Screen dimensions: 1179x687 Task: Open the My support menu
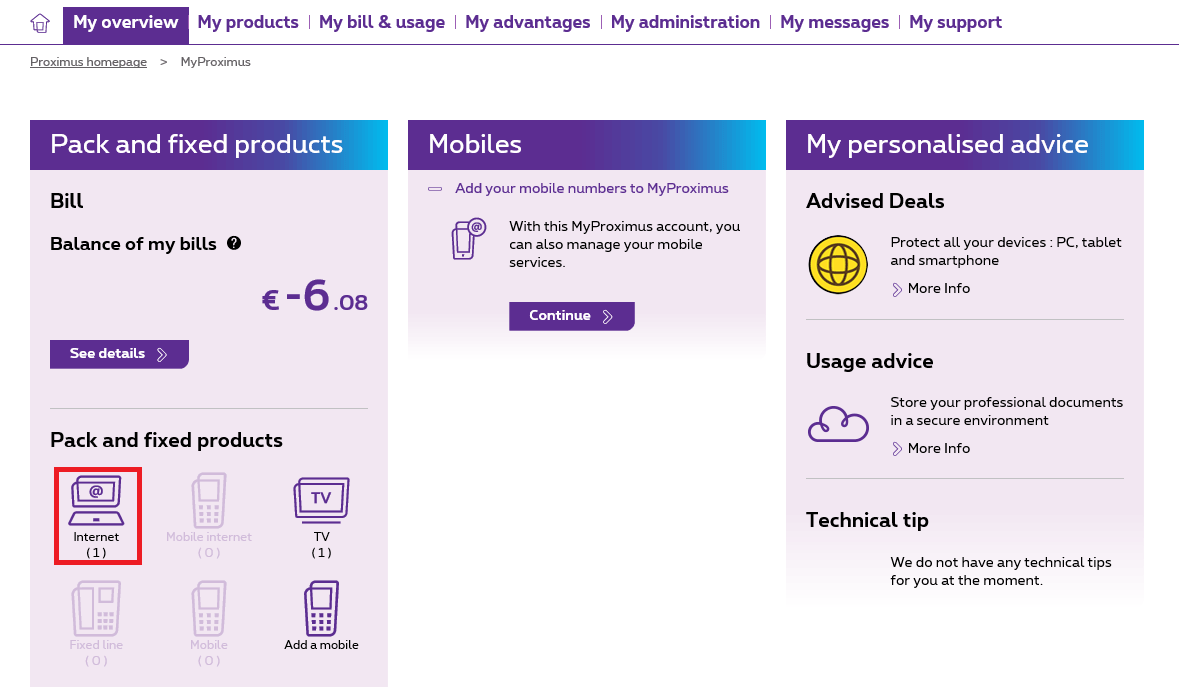pyautogui.click(x=955, y=23)
